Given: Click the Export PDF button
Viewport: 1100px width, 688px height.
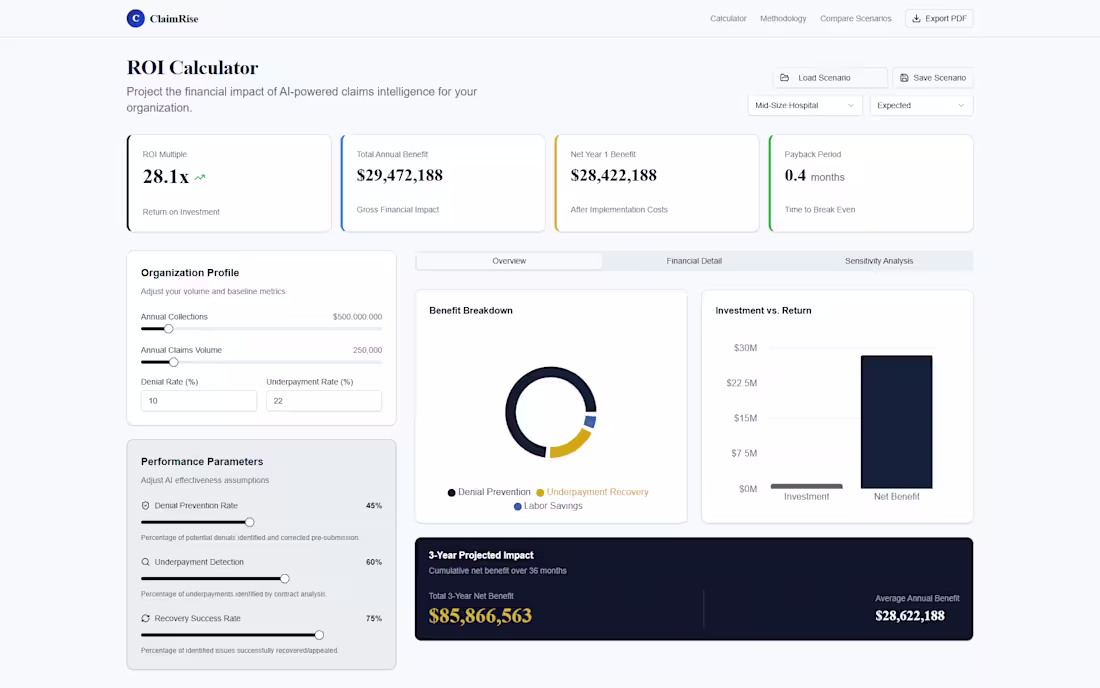Looking at the screenshot, I should click(x=939, y=18).
